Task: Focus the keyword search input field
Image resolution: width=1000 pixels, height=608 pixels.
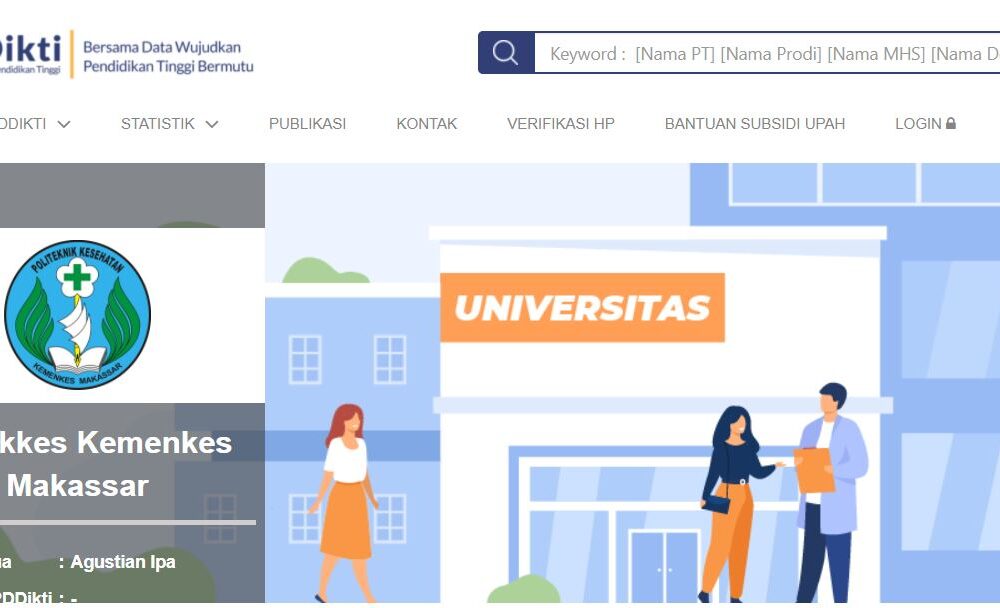Action: click(x=767, y=53)
